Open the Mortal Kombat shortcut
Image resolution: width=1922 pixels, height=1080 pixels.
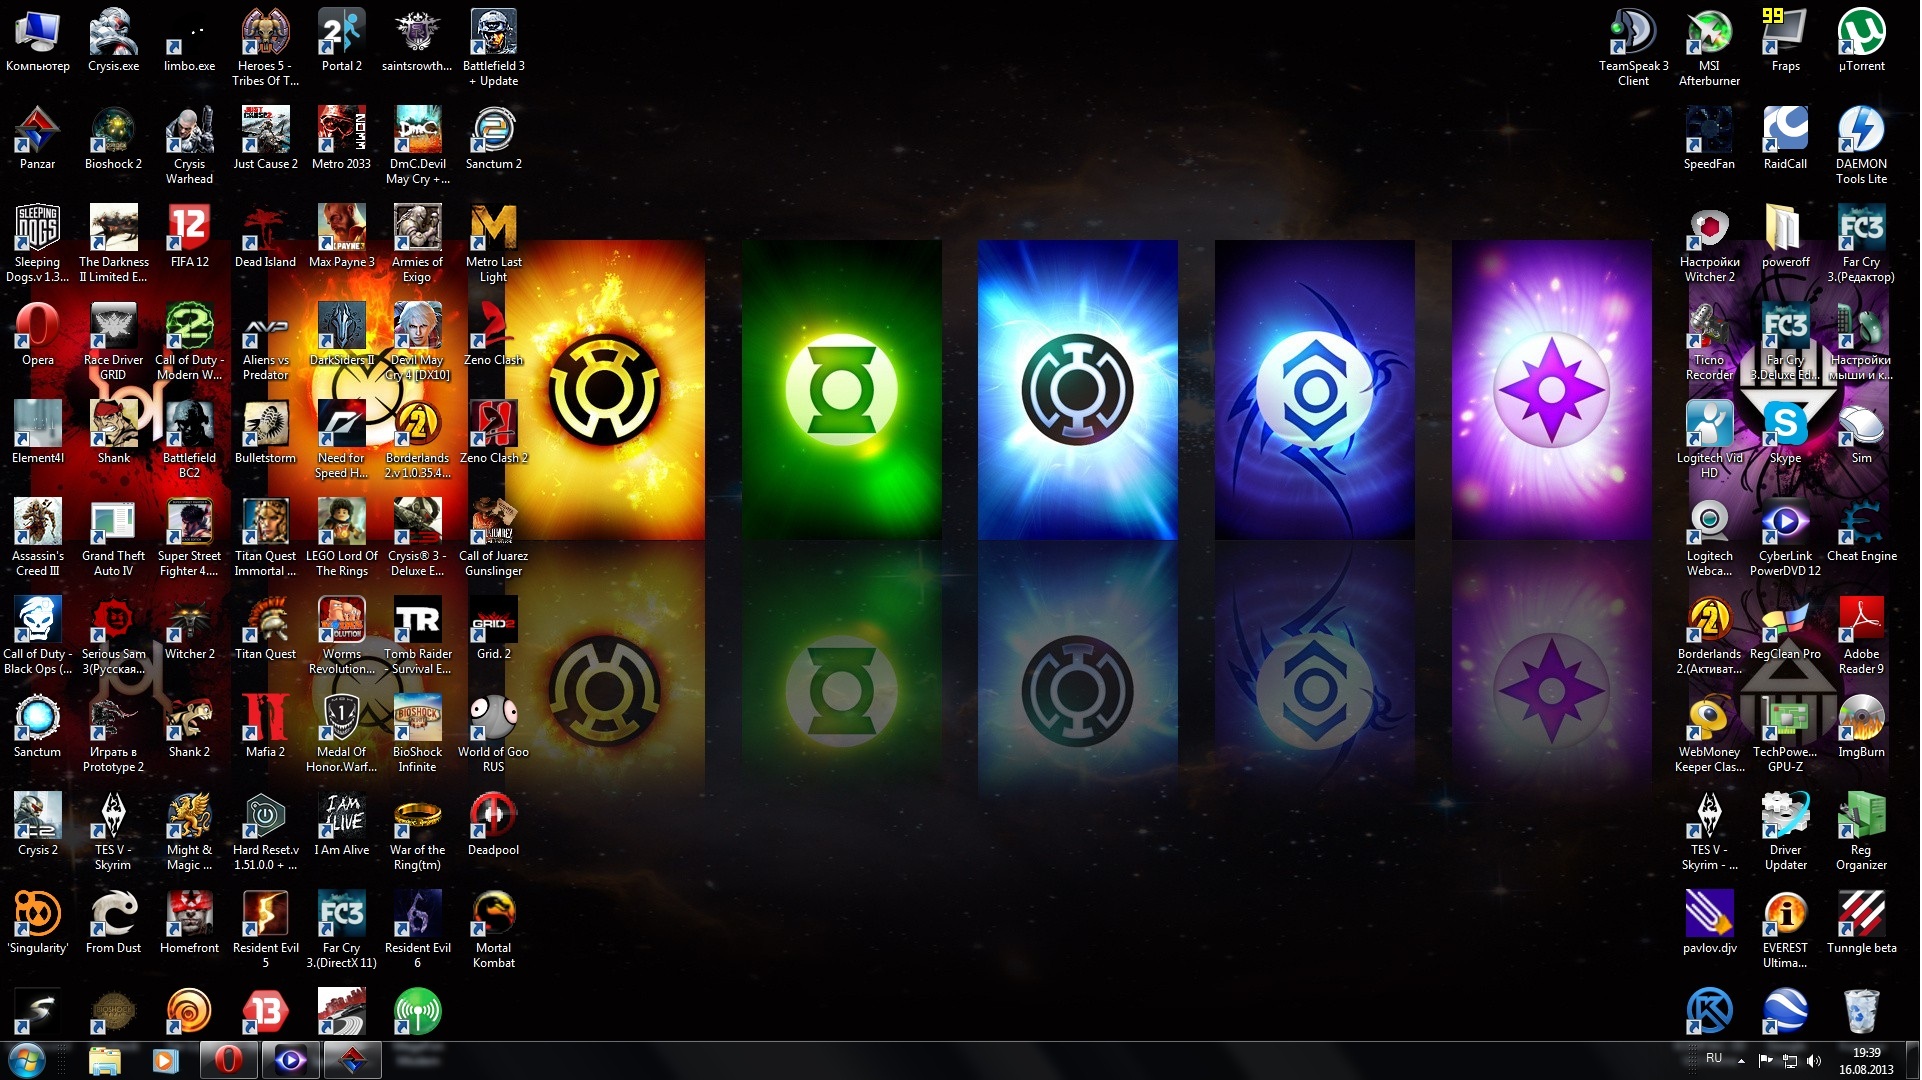tap(493, 930)
